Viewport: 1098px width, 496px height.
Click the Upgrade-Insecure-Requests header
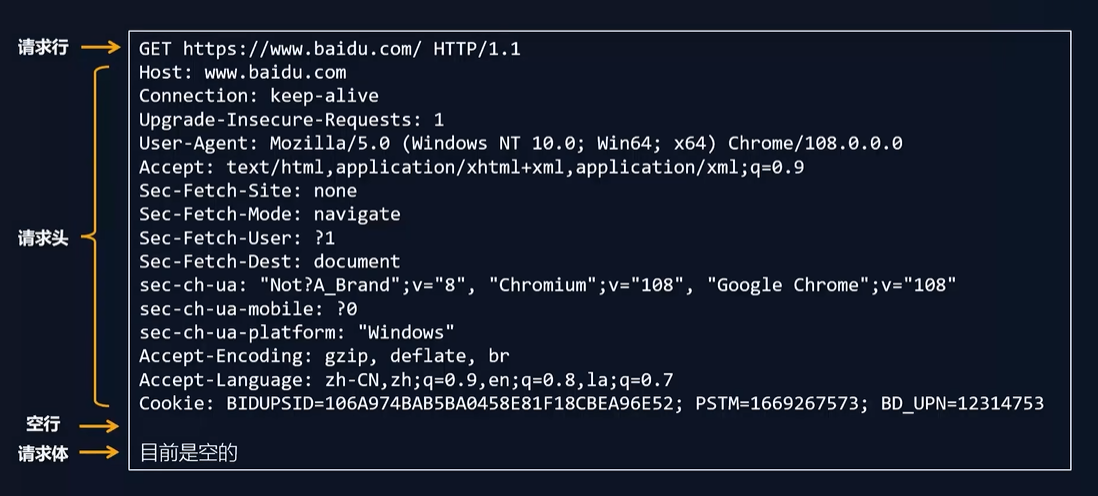[x=291, y=120]
